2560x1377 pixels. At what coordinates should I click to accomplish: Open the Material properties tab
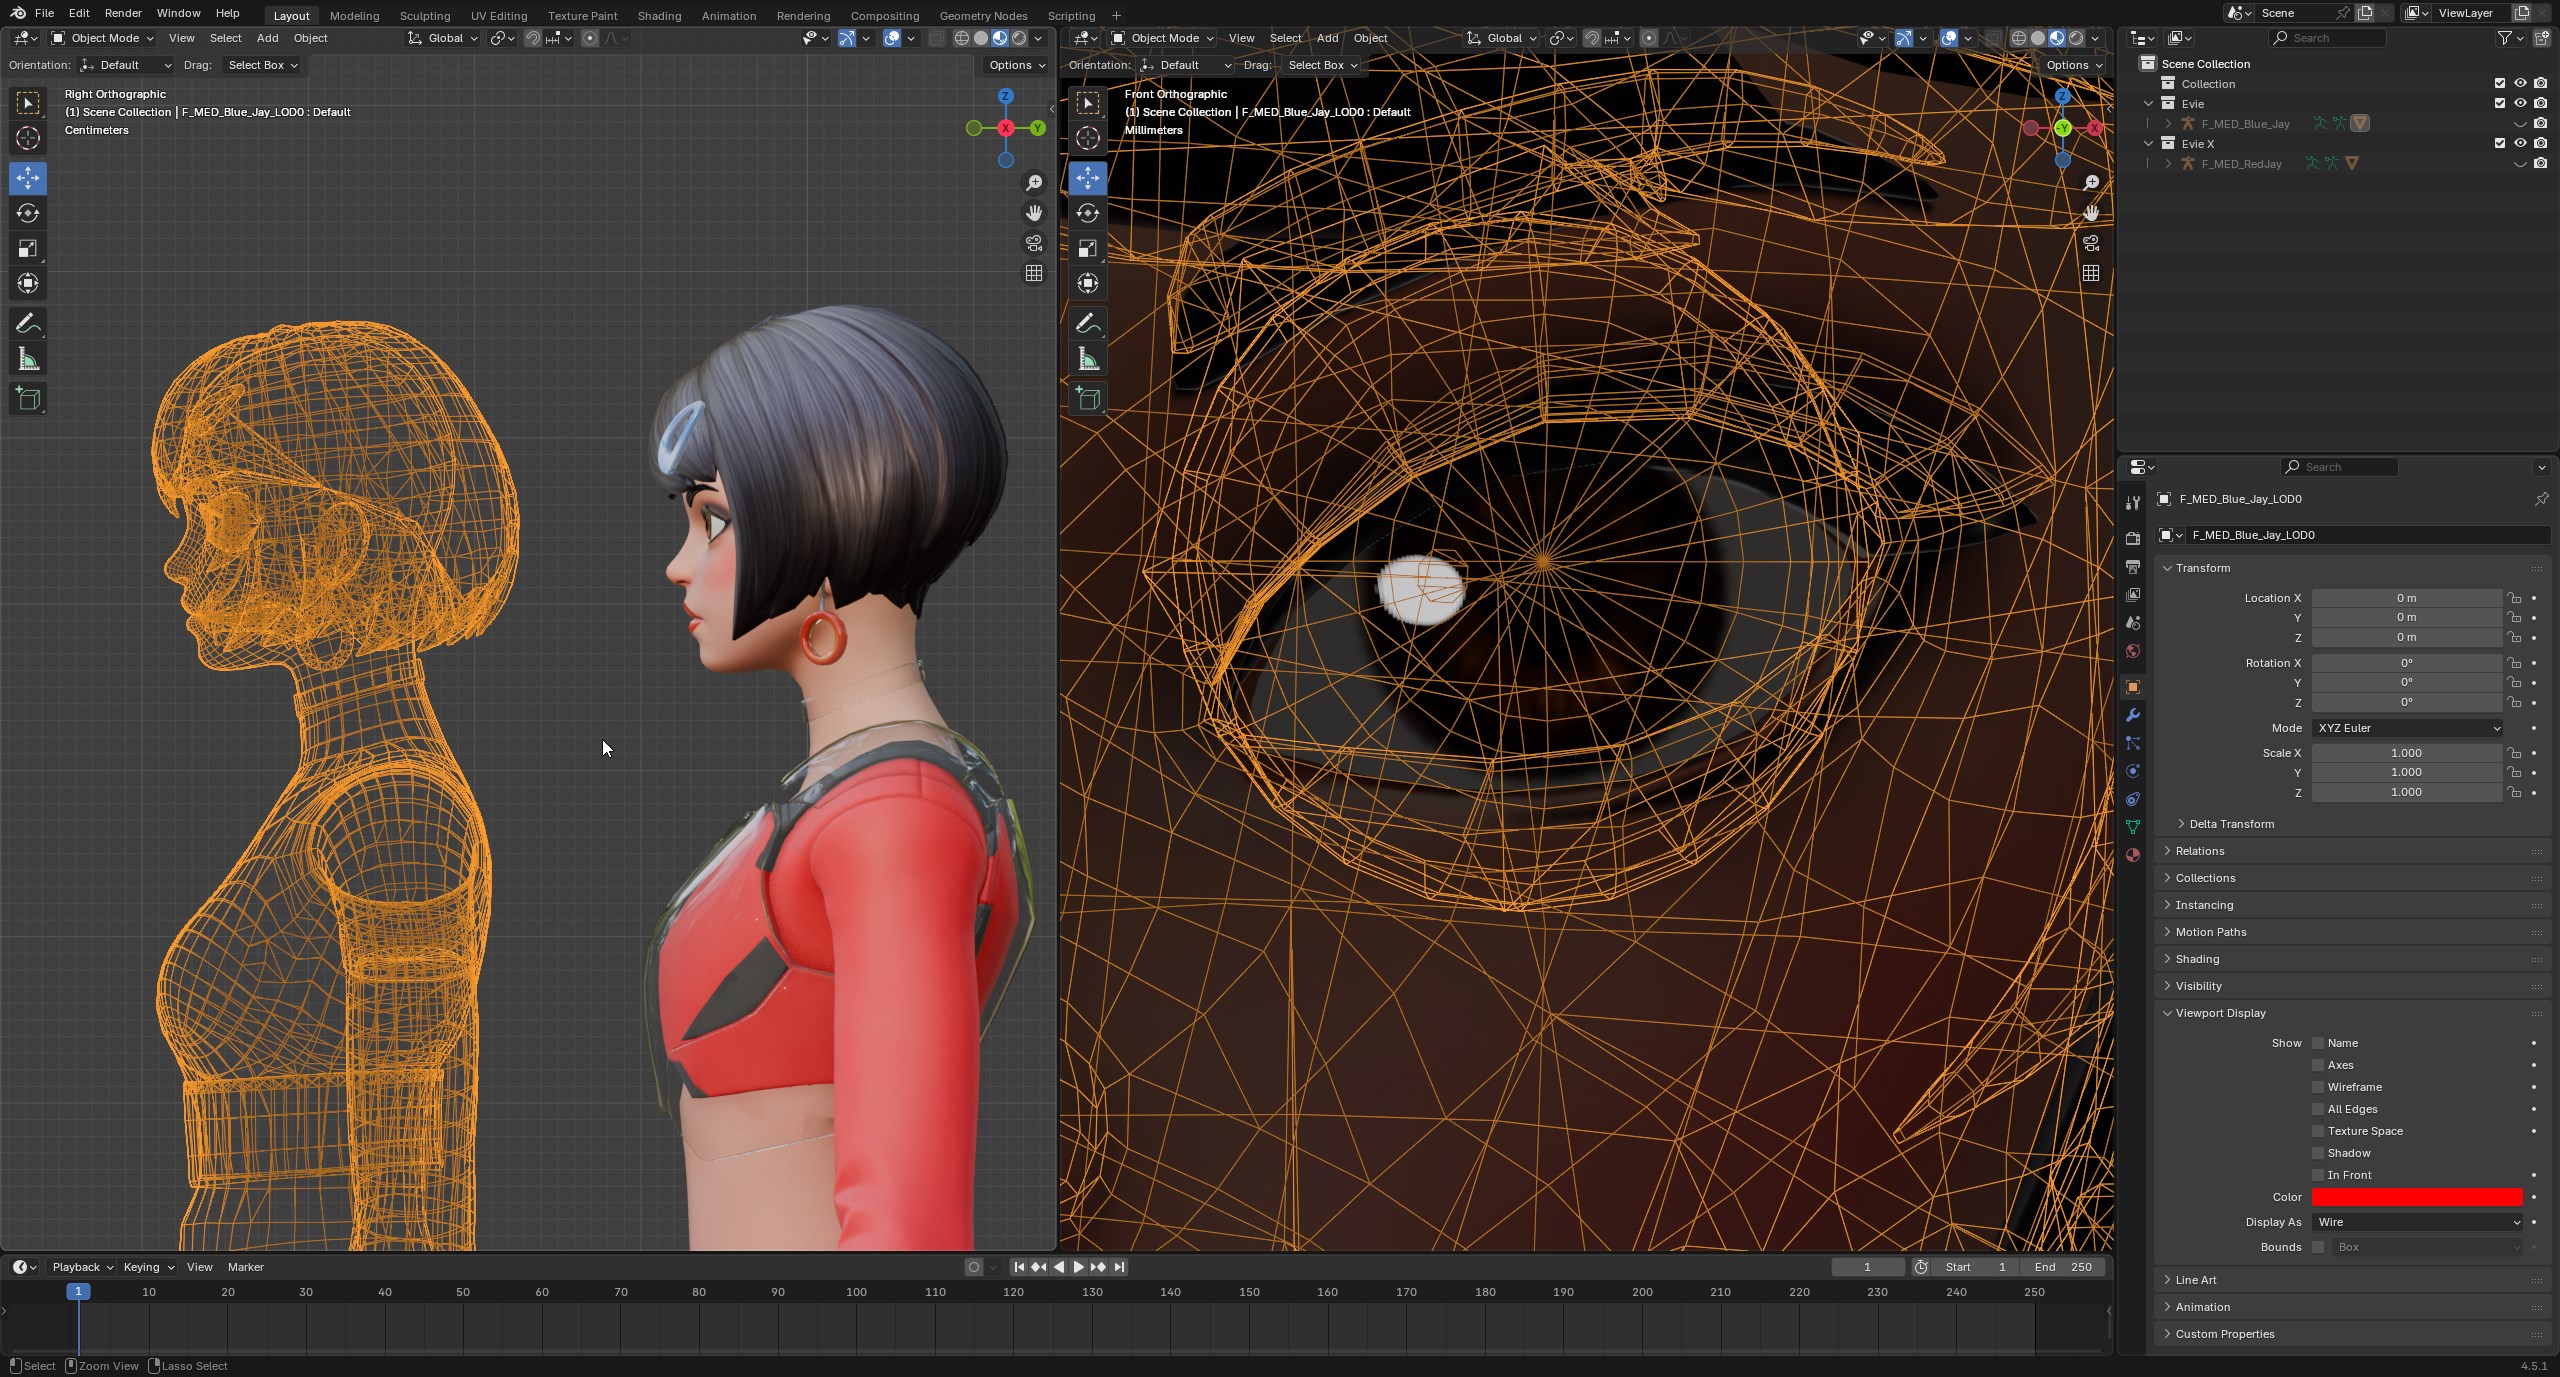tap(2133, 855)
